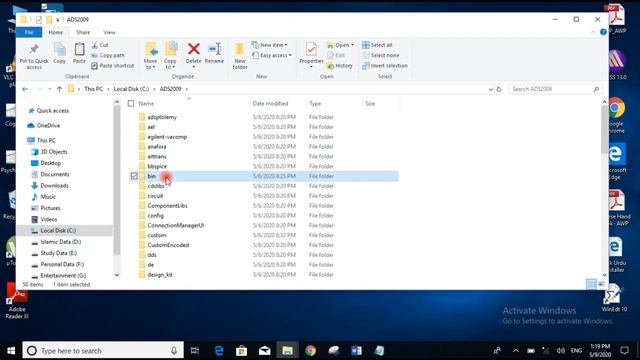Open Adobe Reader XI desktop icon

[17, 302]
